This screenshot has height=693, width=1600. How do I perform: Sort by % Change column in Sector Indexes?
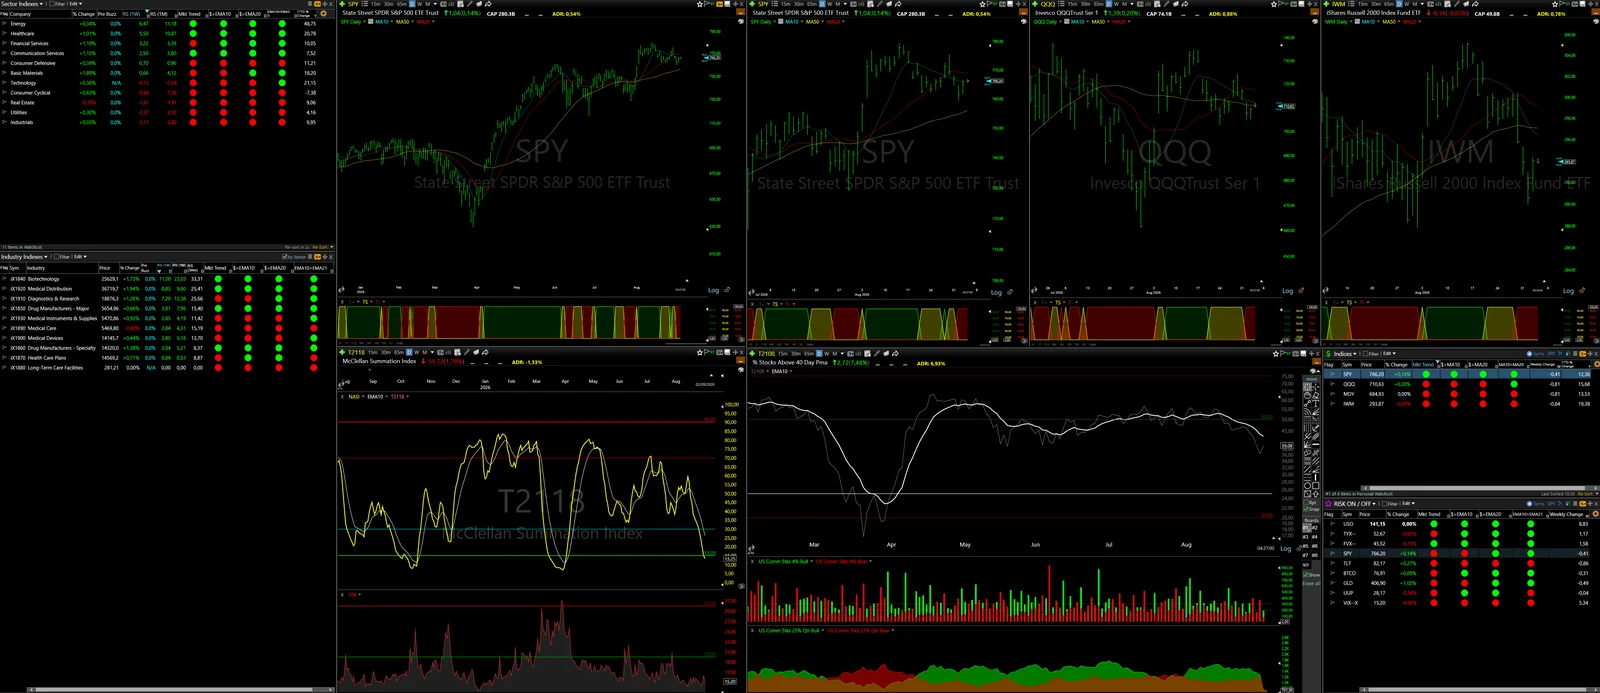click(84, 14)
